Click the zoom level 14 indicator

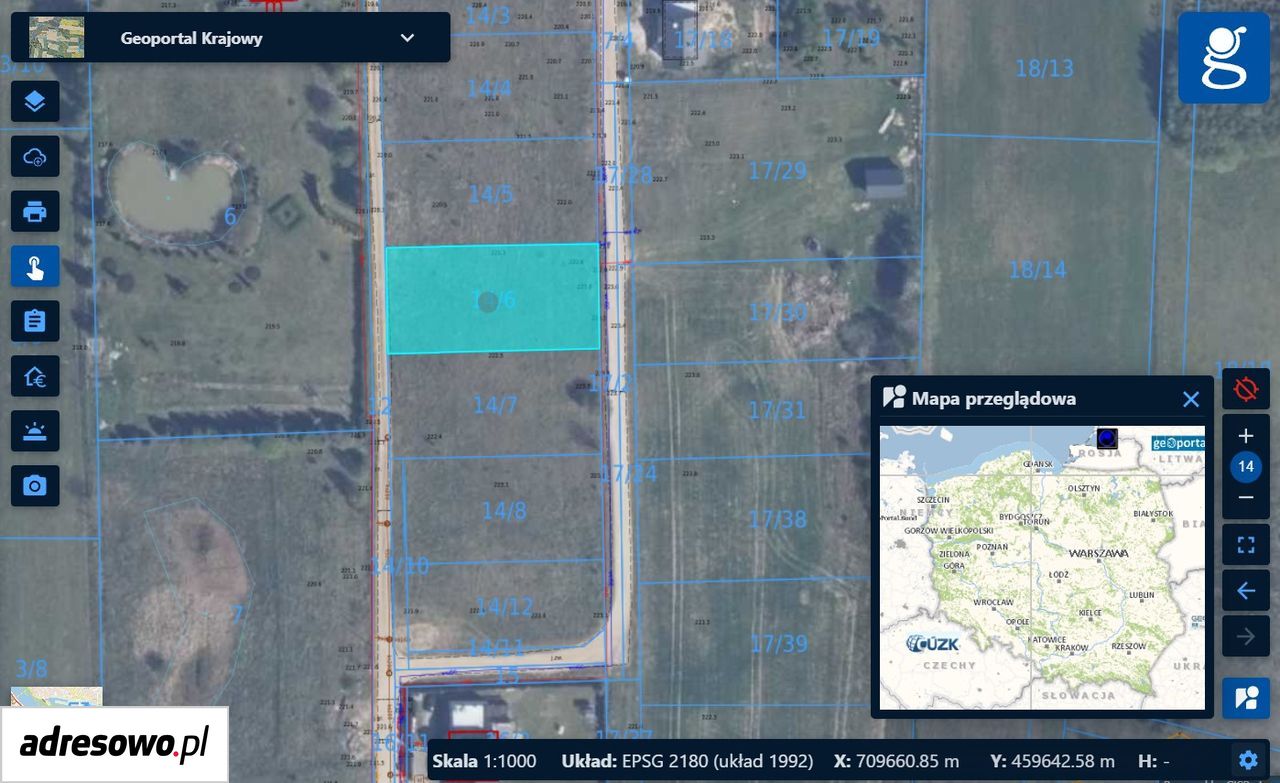pyautogui.click(x=1246, y=467)
